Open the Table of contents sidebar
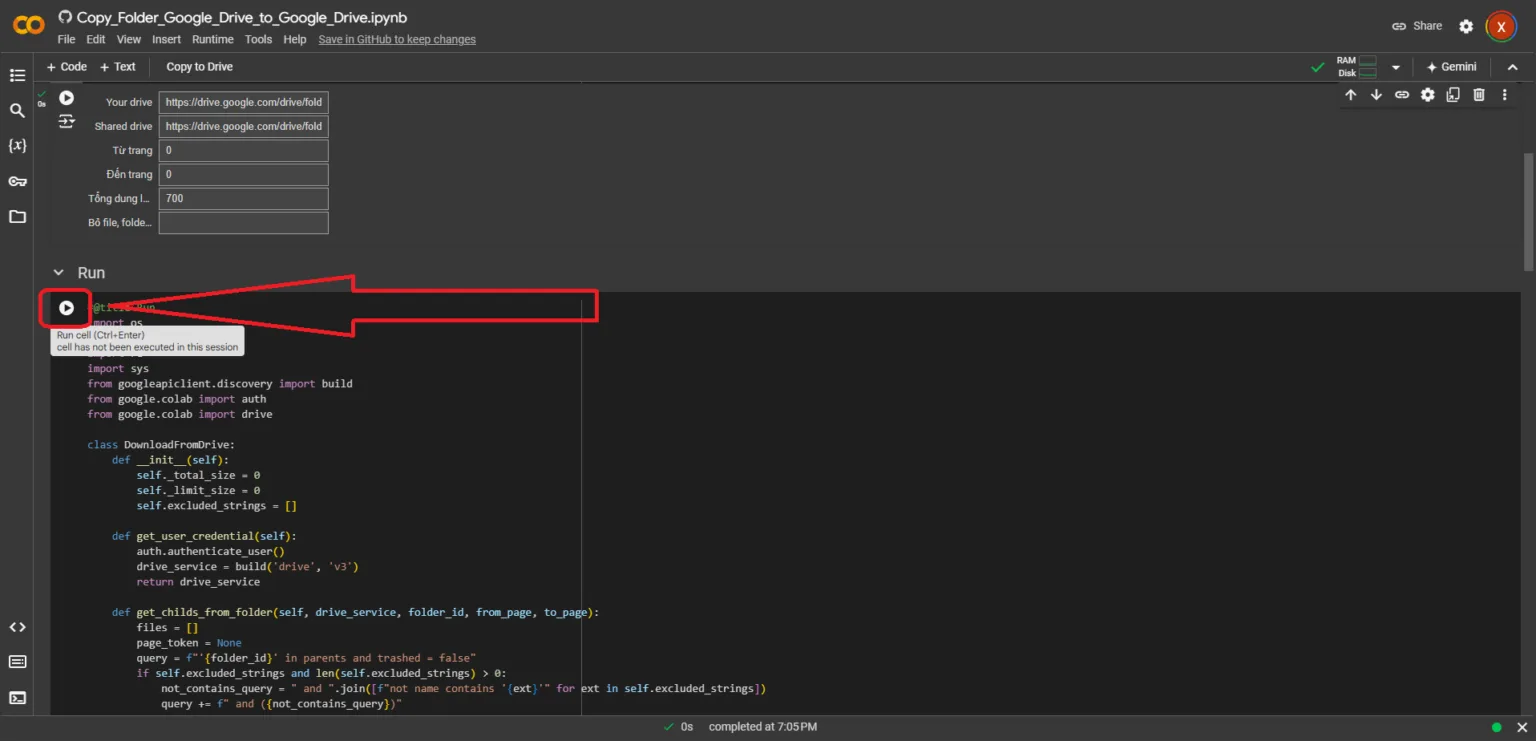Image resolution: width=1536 pixels, height=741 pixels. click(x=17, y=75)
